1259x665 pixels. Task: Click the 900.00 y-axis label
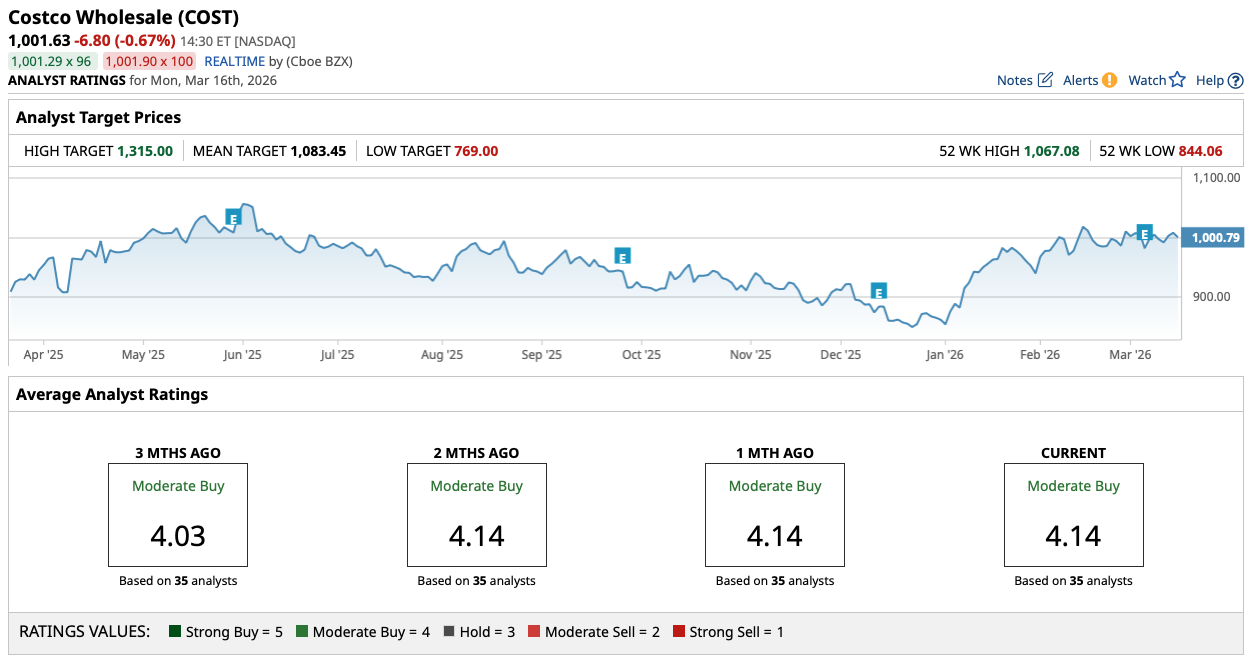tap(1212, 297)
